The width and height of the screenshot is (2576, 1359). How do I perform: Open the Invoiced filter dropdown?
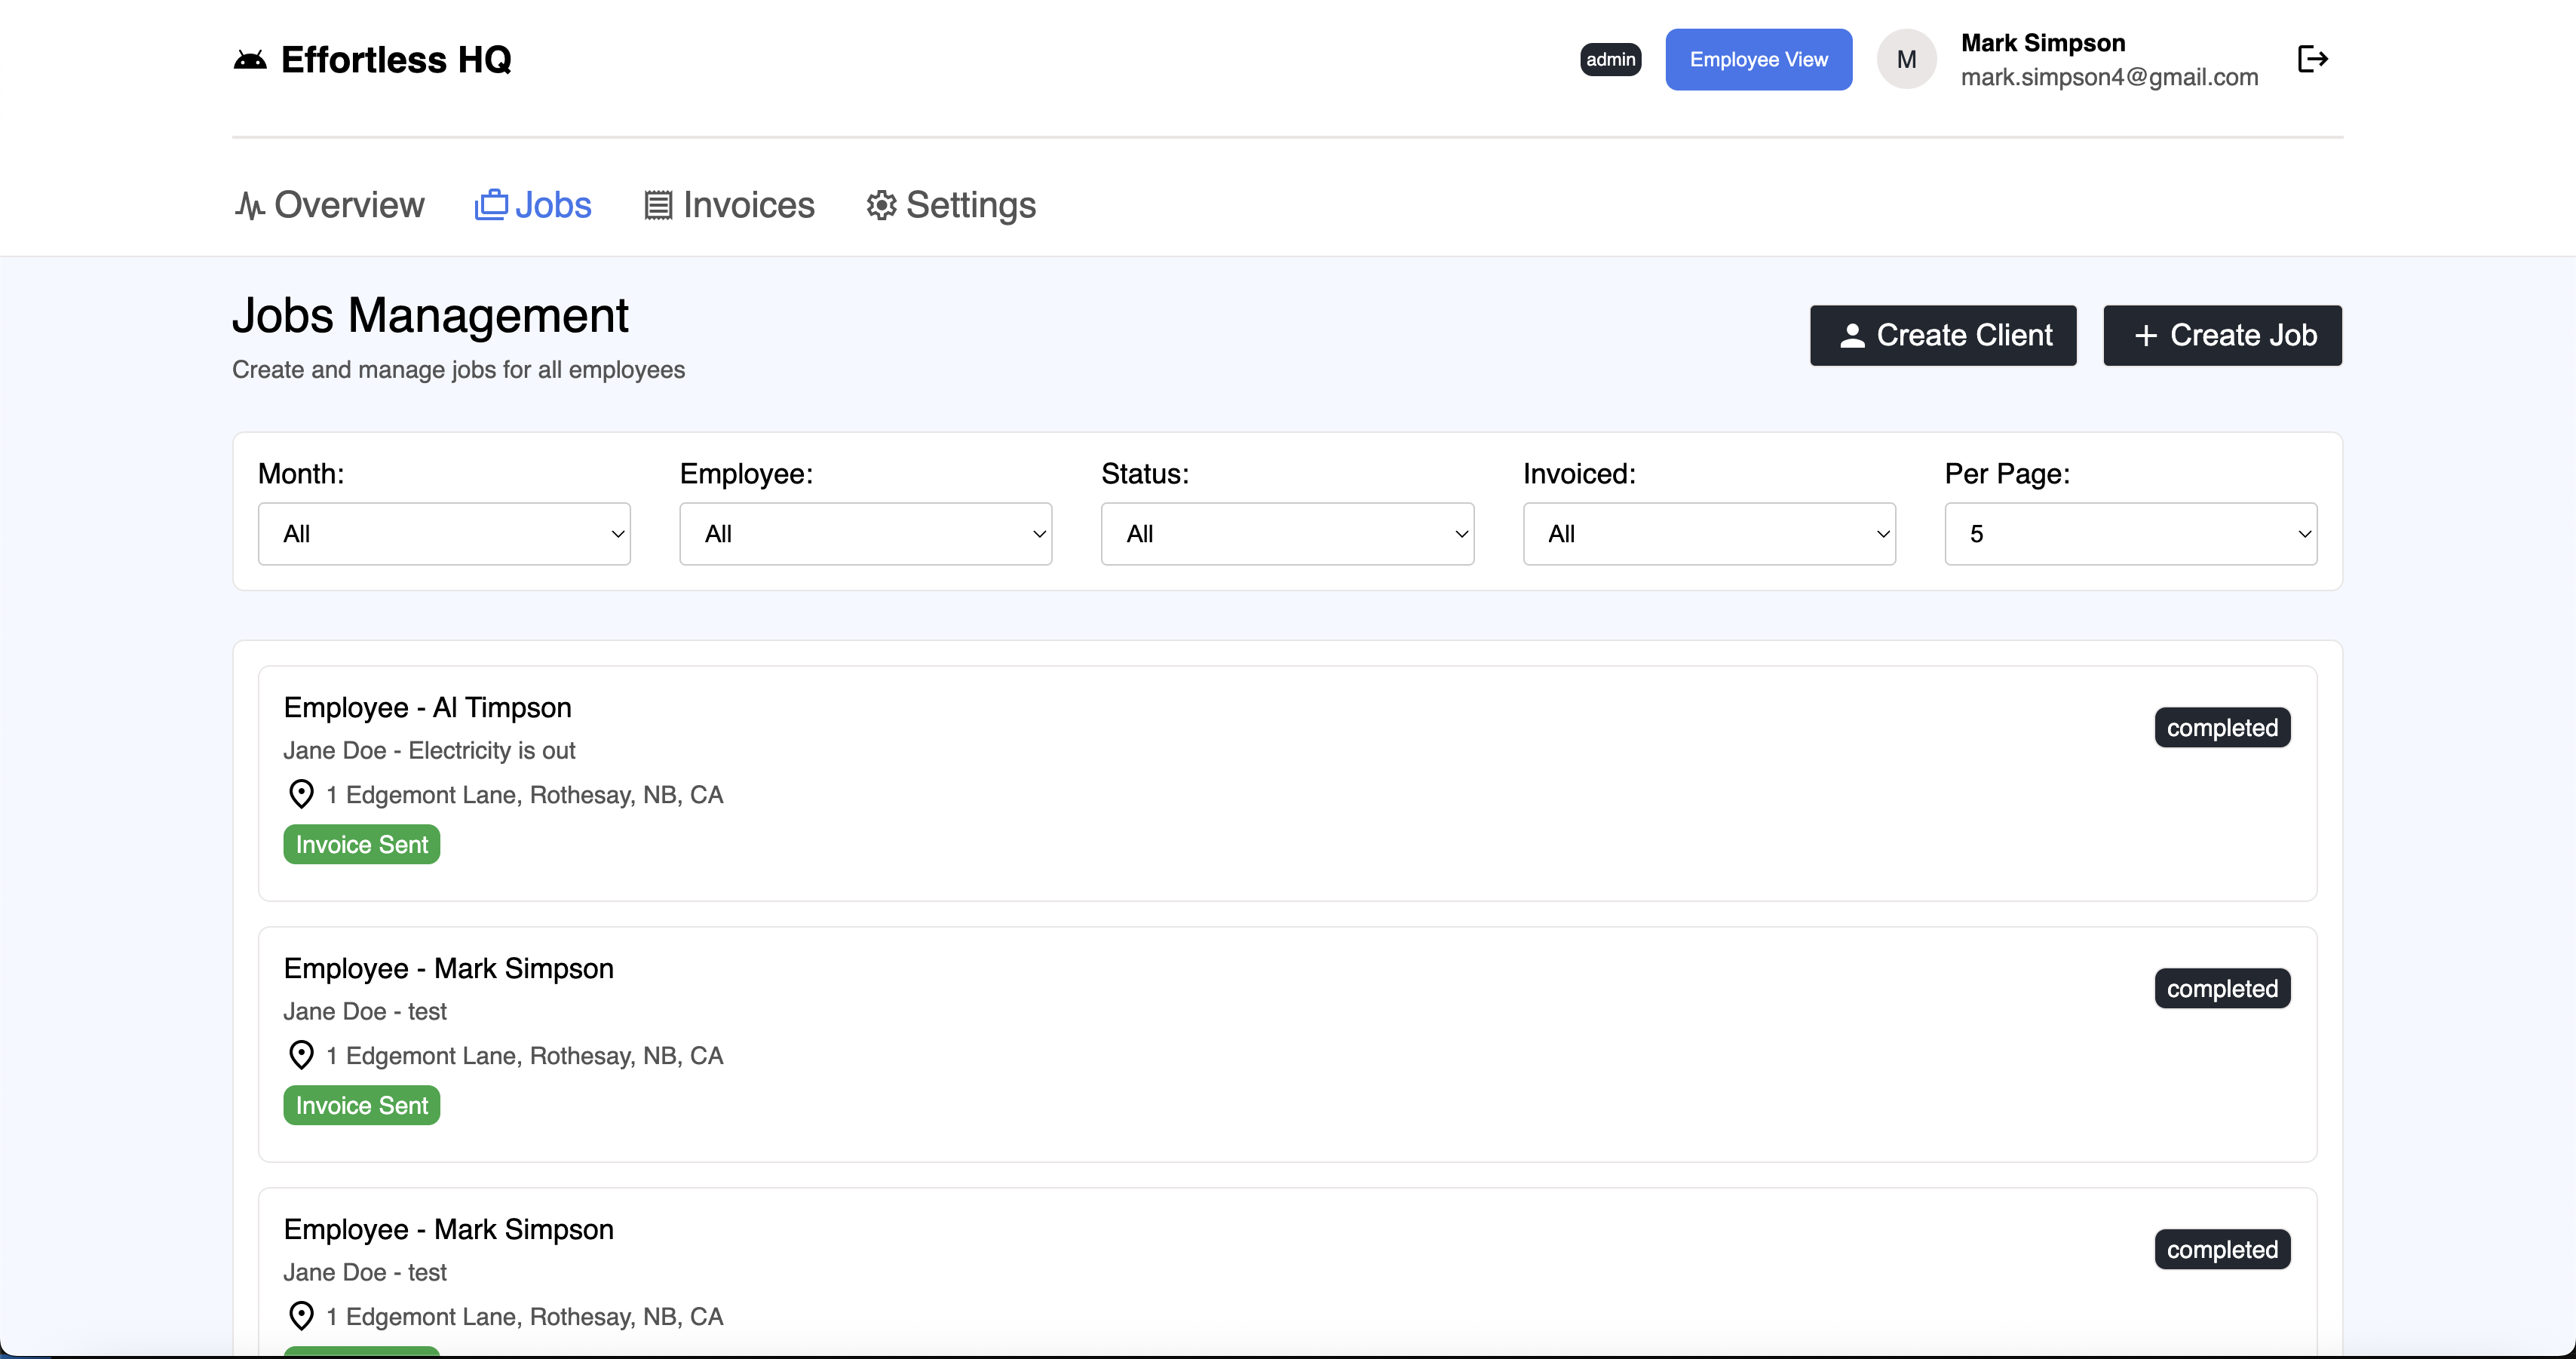[1708, 534]
